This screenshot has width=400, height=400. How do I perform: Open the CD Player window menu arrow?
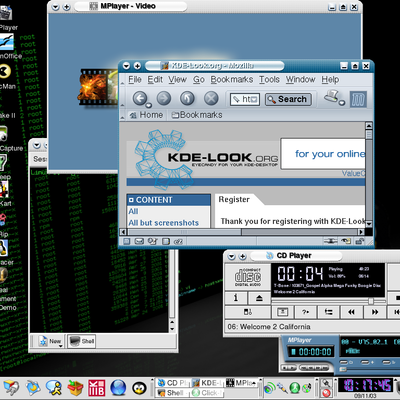(x=232, y=256)
